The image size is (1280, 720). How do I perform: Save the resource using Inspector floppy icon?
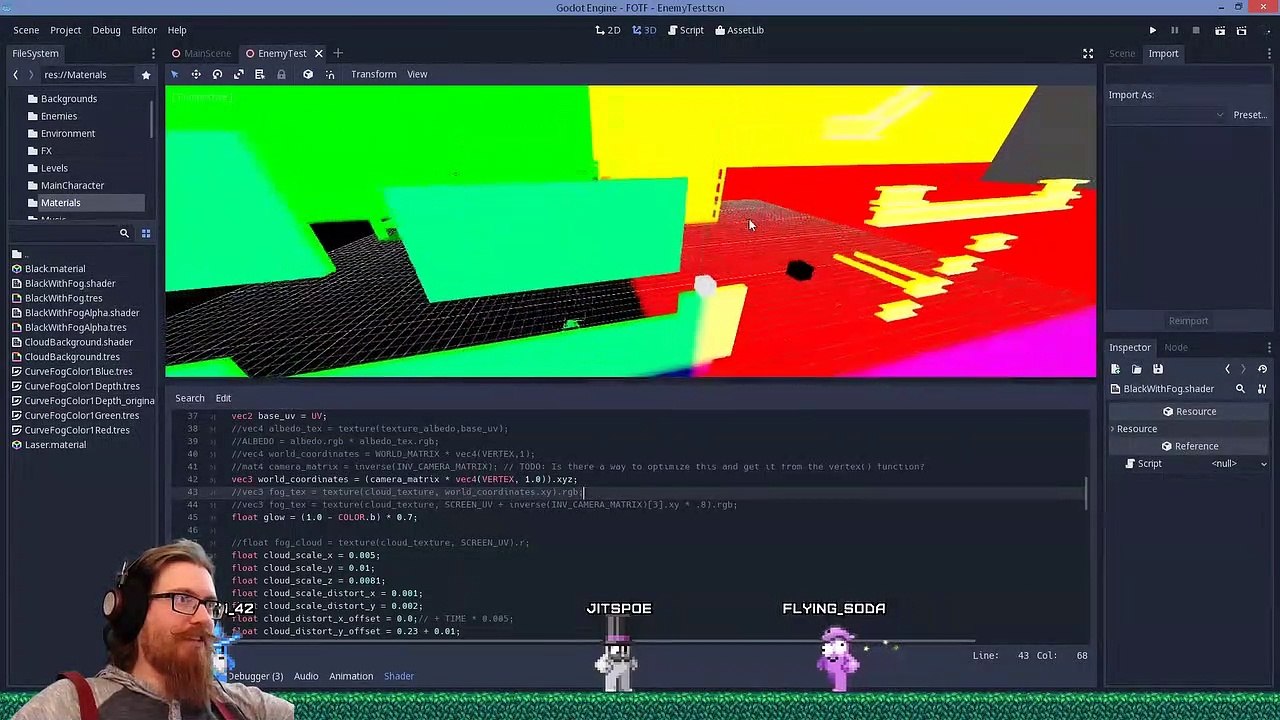click(x=1158, y=369)
